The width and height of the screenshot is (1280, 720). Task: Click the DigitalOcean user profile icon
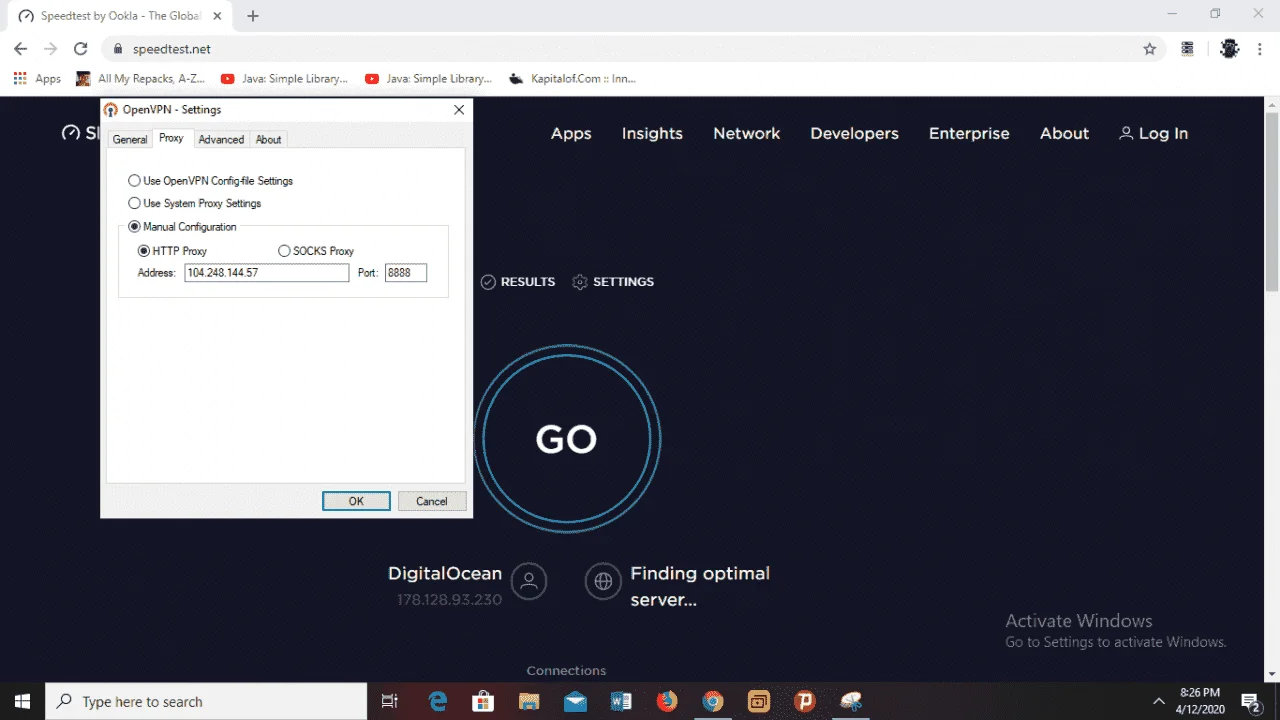(529, 580)
